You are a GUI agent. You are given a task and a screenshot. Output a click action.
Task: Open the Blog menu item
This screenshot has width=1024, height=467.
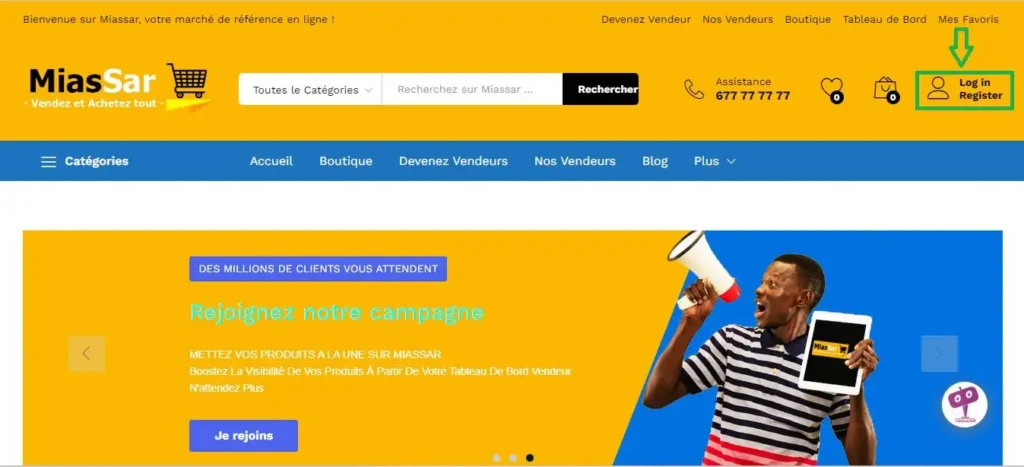654,161
